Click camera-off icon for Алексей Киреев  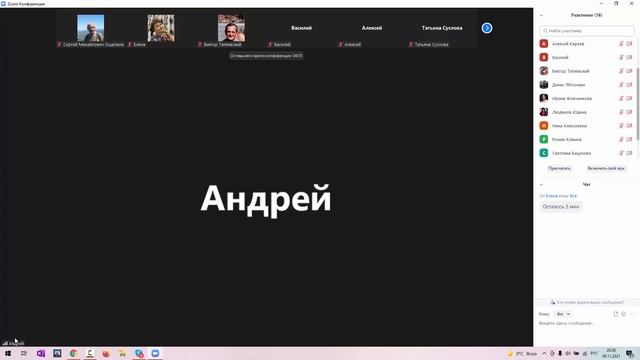coord(629,44)
